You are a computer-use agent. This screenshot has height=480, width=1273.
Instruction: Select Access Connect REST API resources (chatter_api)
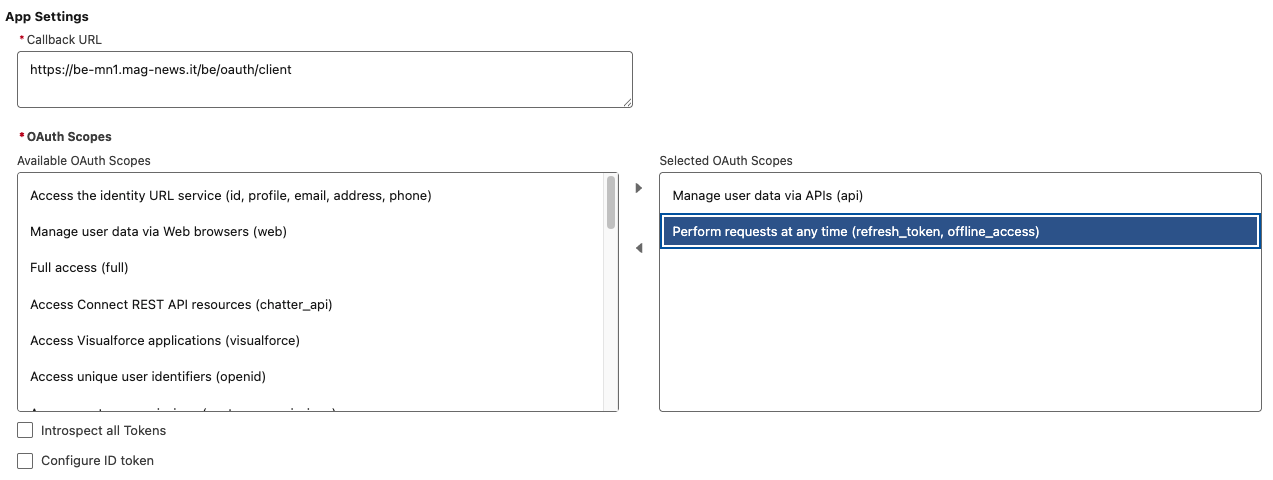[181, 304]
